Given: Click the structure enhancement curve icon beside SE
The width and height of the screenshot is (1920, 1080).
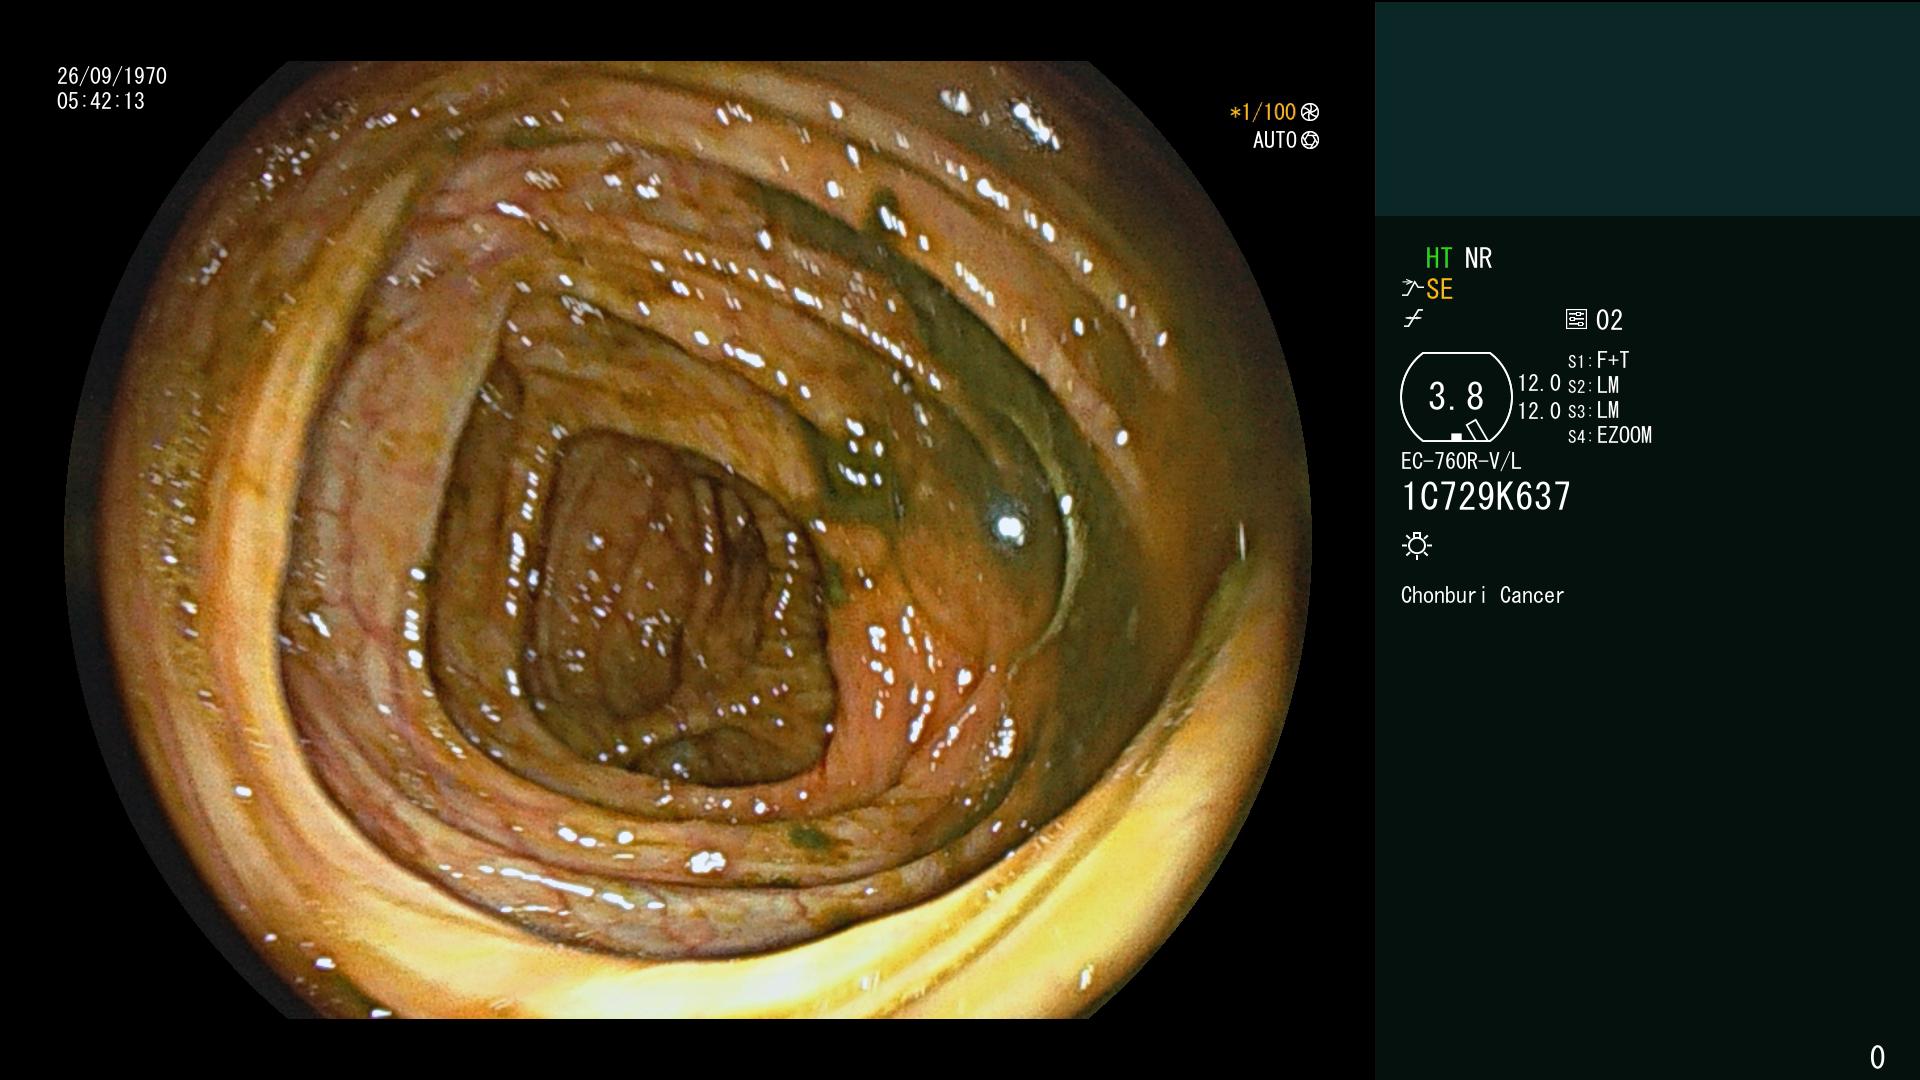Looking at the screenshot, I should 1411,289.
